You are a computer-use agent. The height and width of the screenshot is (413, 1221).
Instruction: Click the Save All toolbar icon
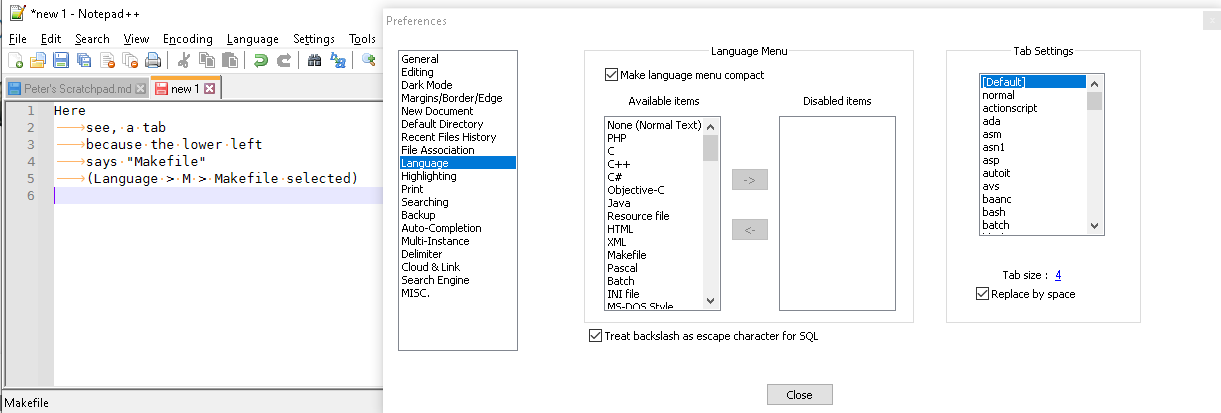click(84, 60)
